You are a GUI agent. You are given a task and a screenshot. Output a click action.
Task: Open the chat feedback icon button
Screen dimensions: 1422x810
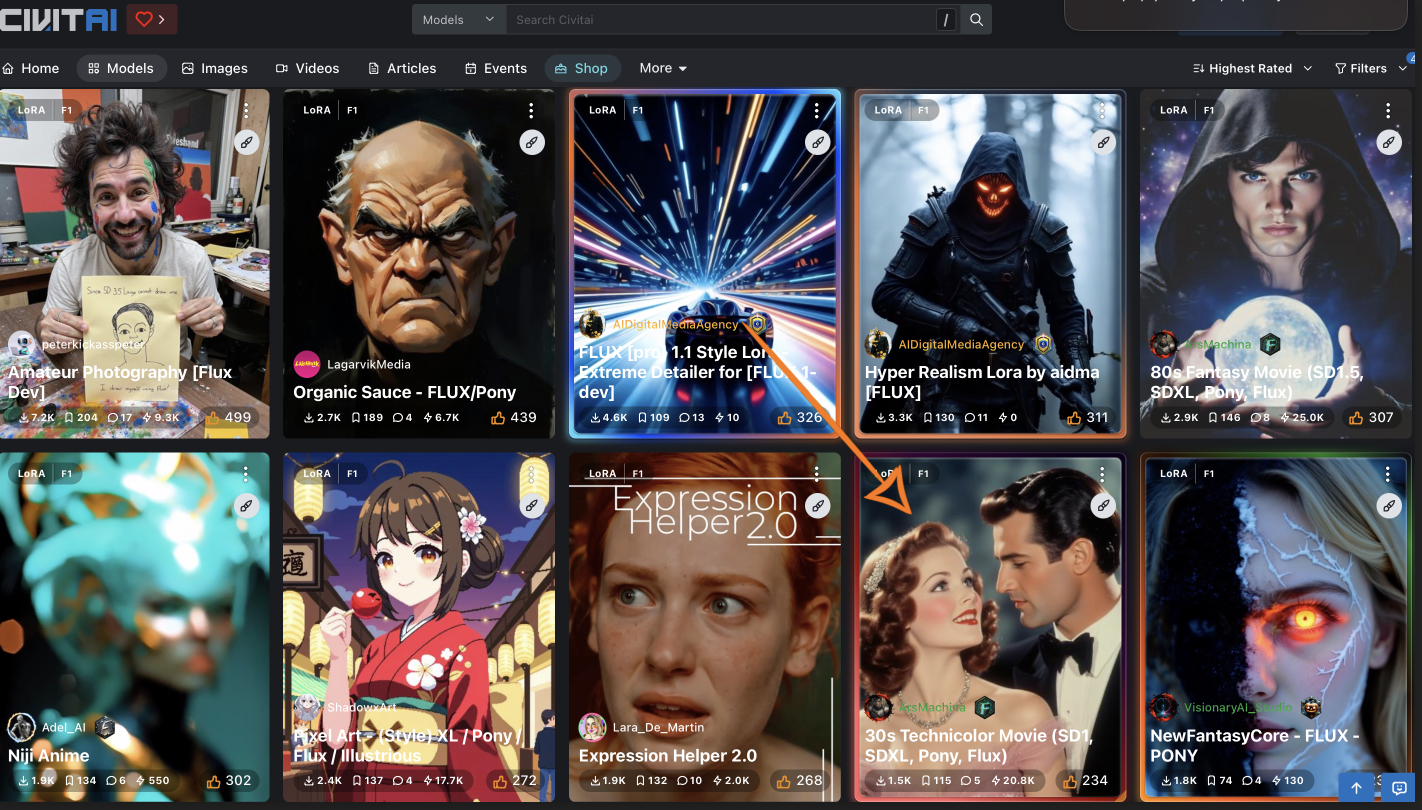1399,788
